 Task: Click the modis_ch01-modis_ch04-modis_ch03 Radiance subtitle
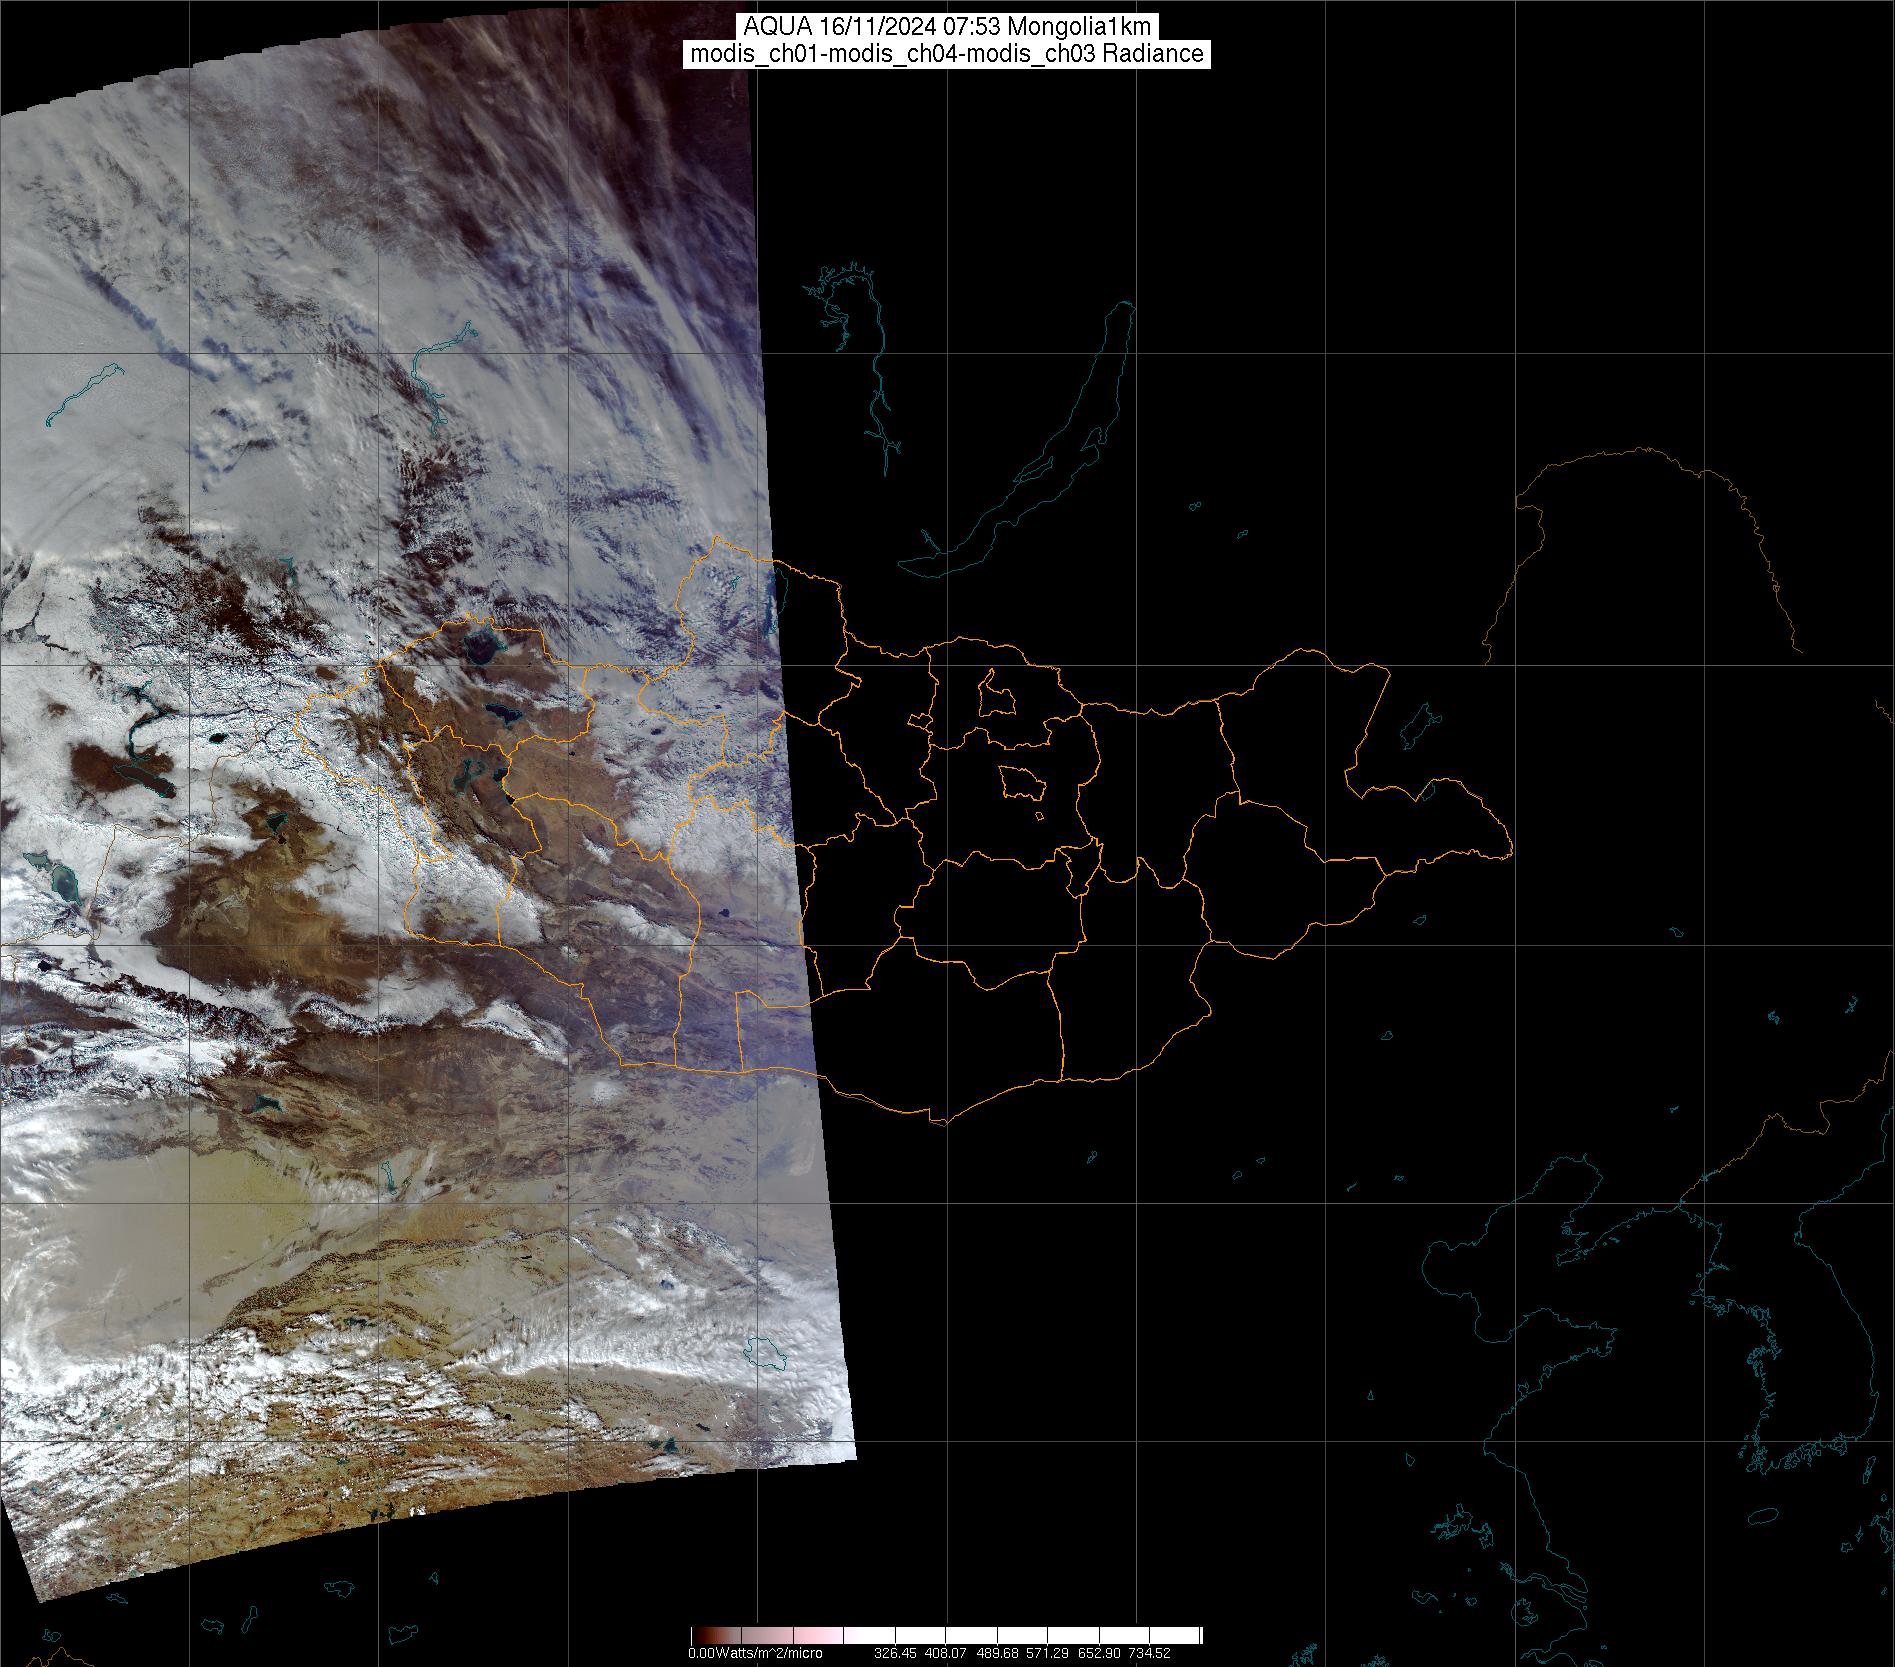947,54
